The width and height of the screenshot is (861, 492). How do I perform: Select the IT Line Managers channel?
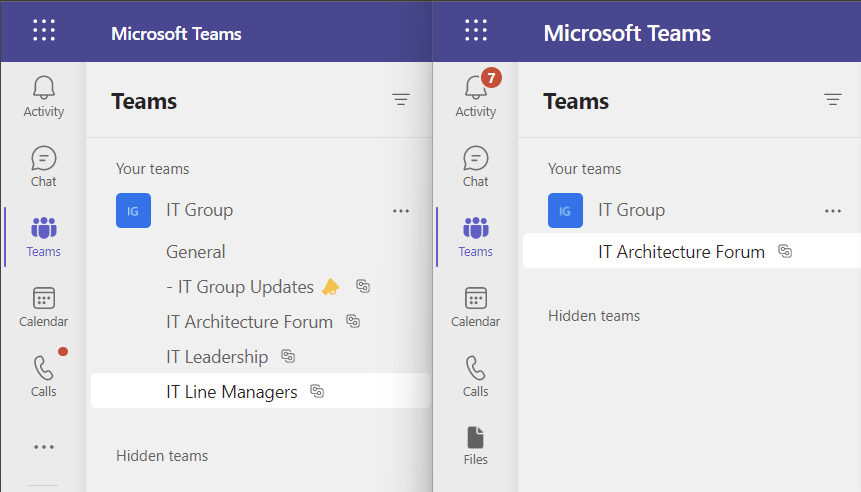(x=261, y=391)
